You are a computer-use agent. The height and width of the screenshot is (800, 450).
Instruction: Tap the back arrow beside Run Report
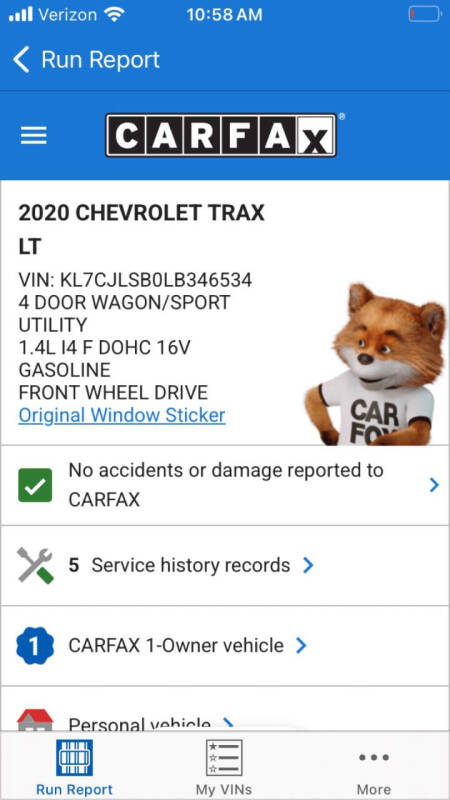(x=21, y=60)
